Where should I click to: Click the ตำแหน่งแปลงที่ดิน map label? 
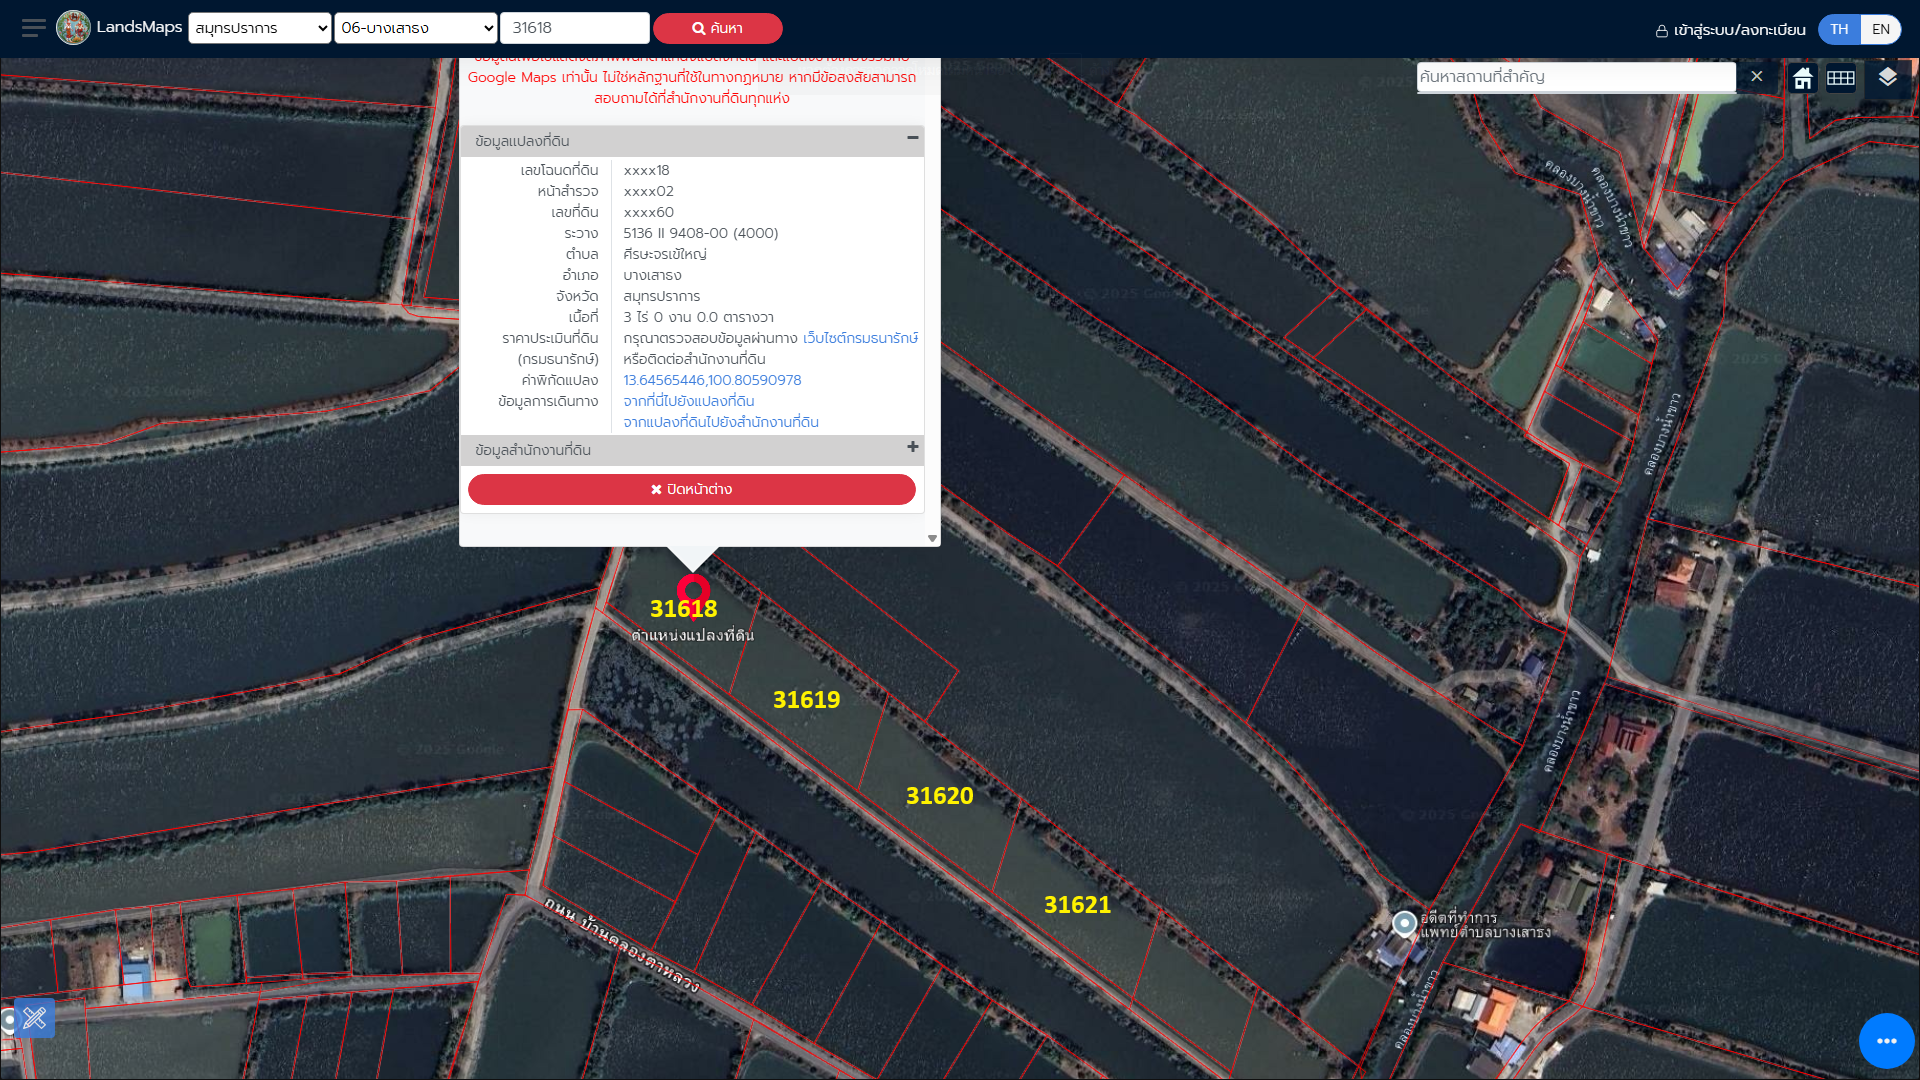pyautogui.click(x=692, y=636)
